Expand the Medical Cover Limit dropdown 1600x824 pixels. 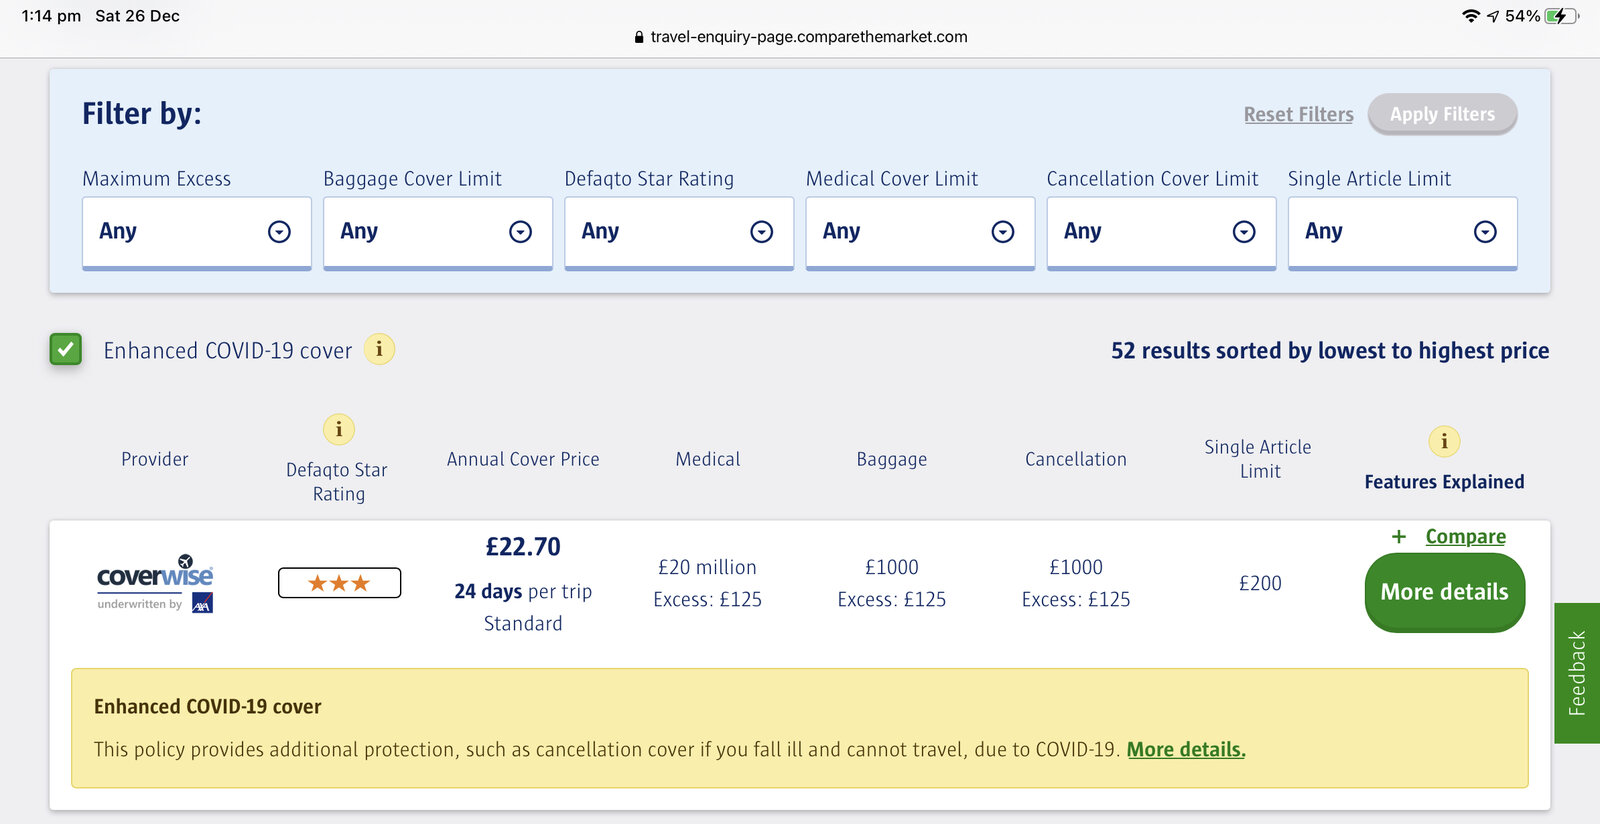coord(919,232)
